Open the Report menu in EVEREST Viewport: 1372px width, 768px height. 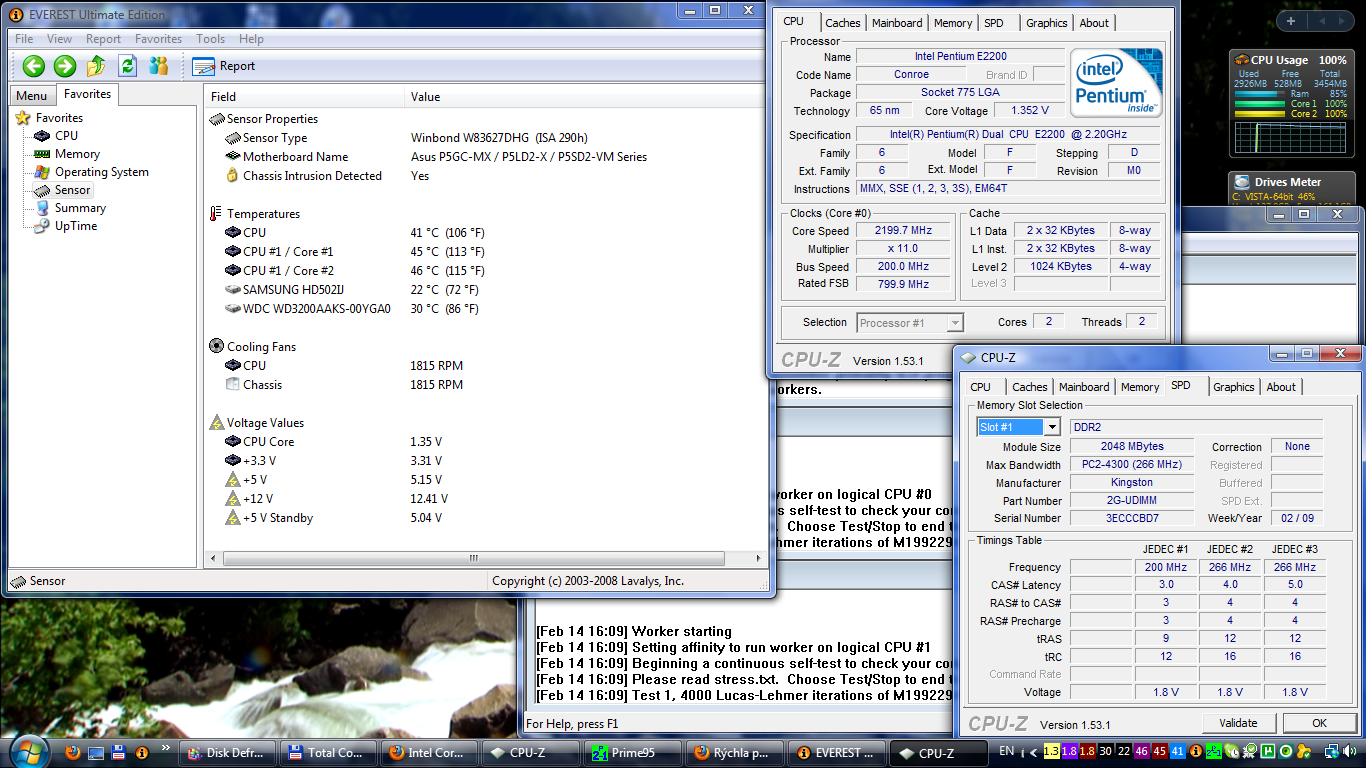pyautogui.click(x=103, y=39)
